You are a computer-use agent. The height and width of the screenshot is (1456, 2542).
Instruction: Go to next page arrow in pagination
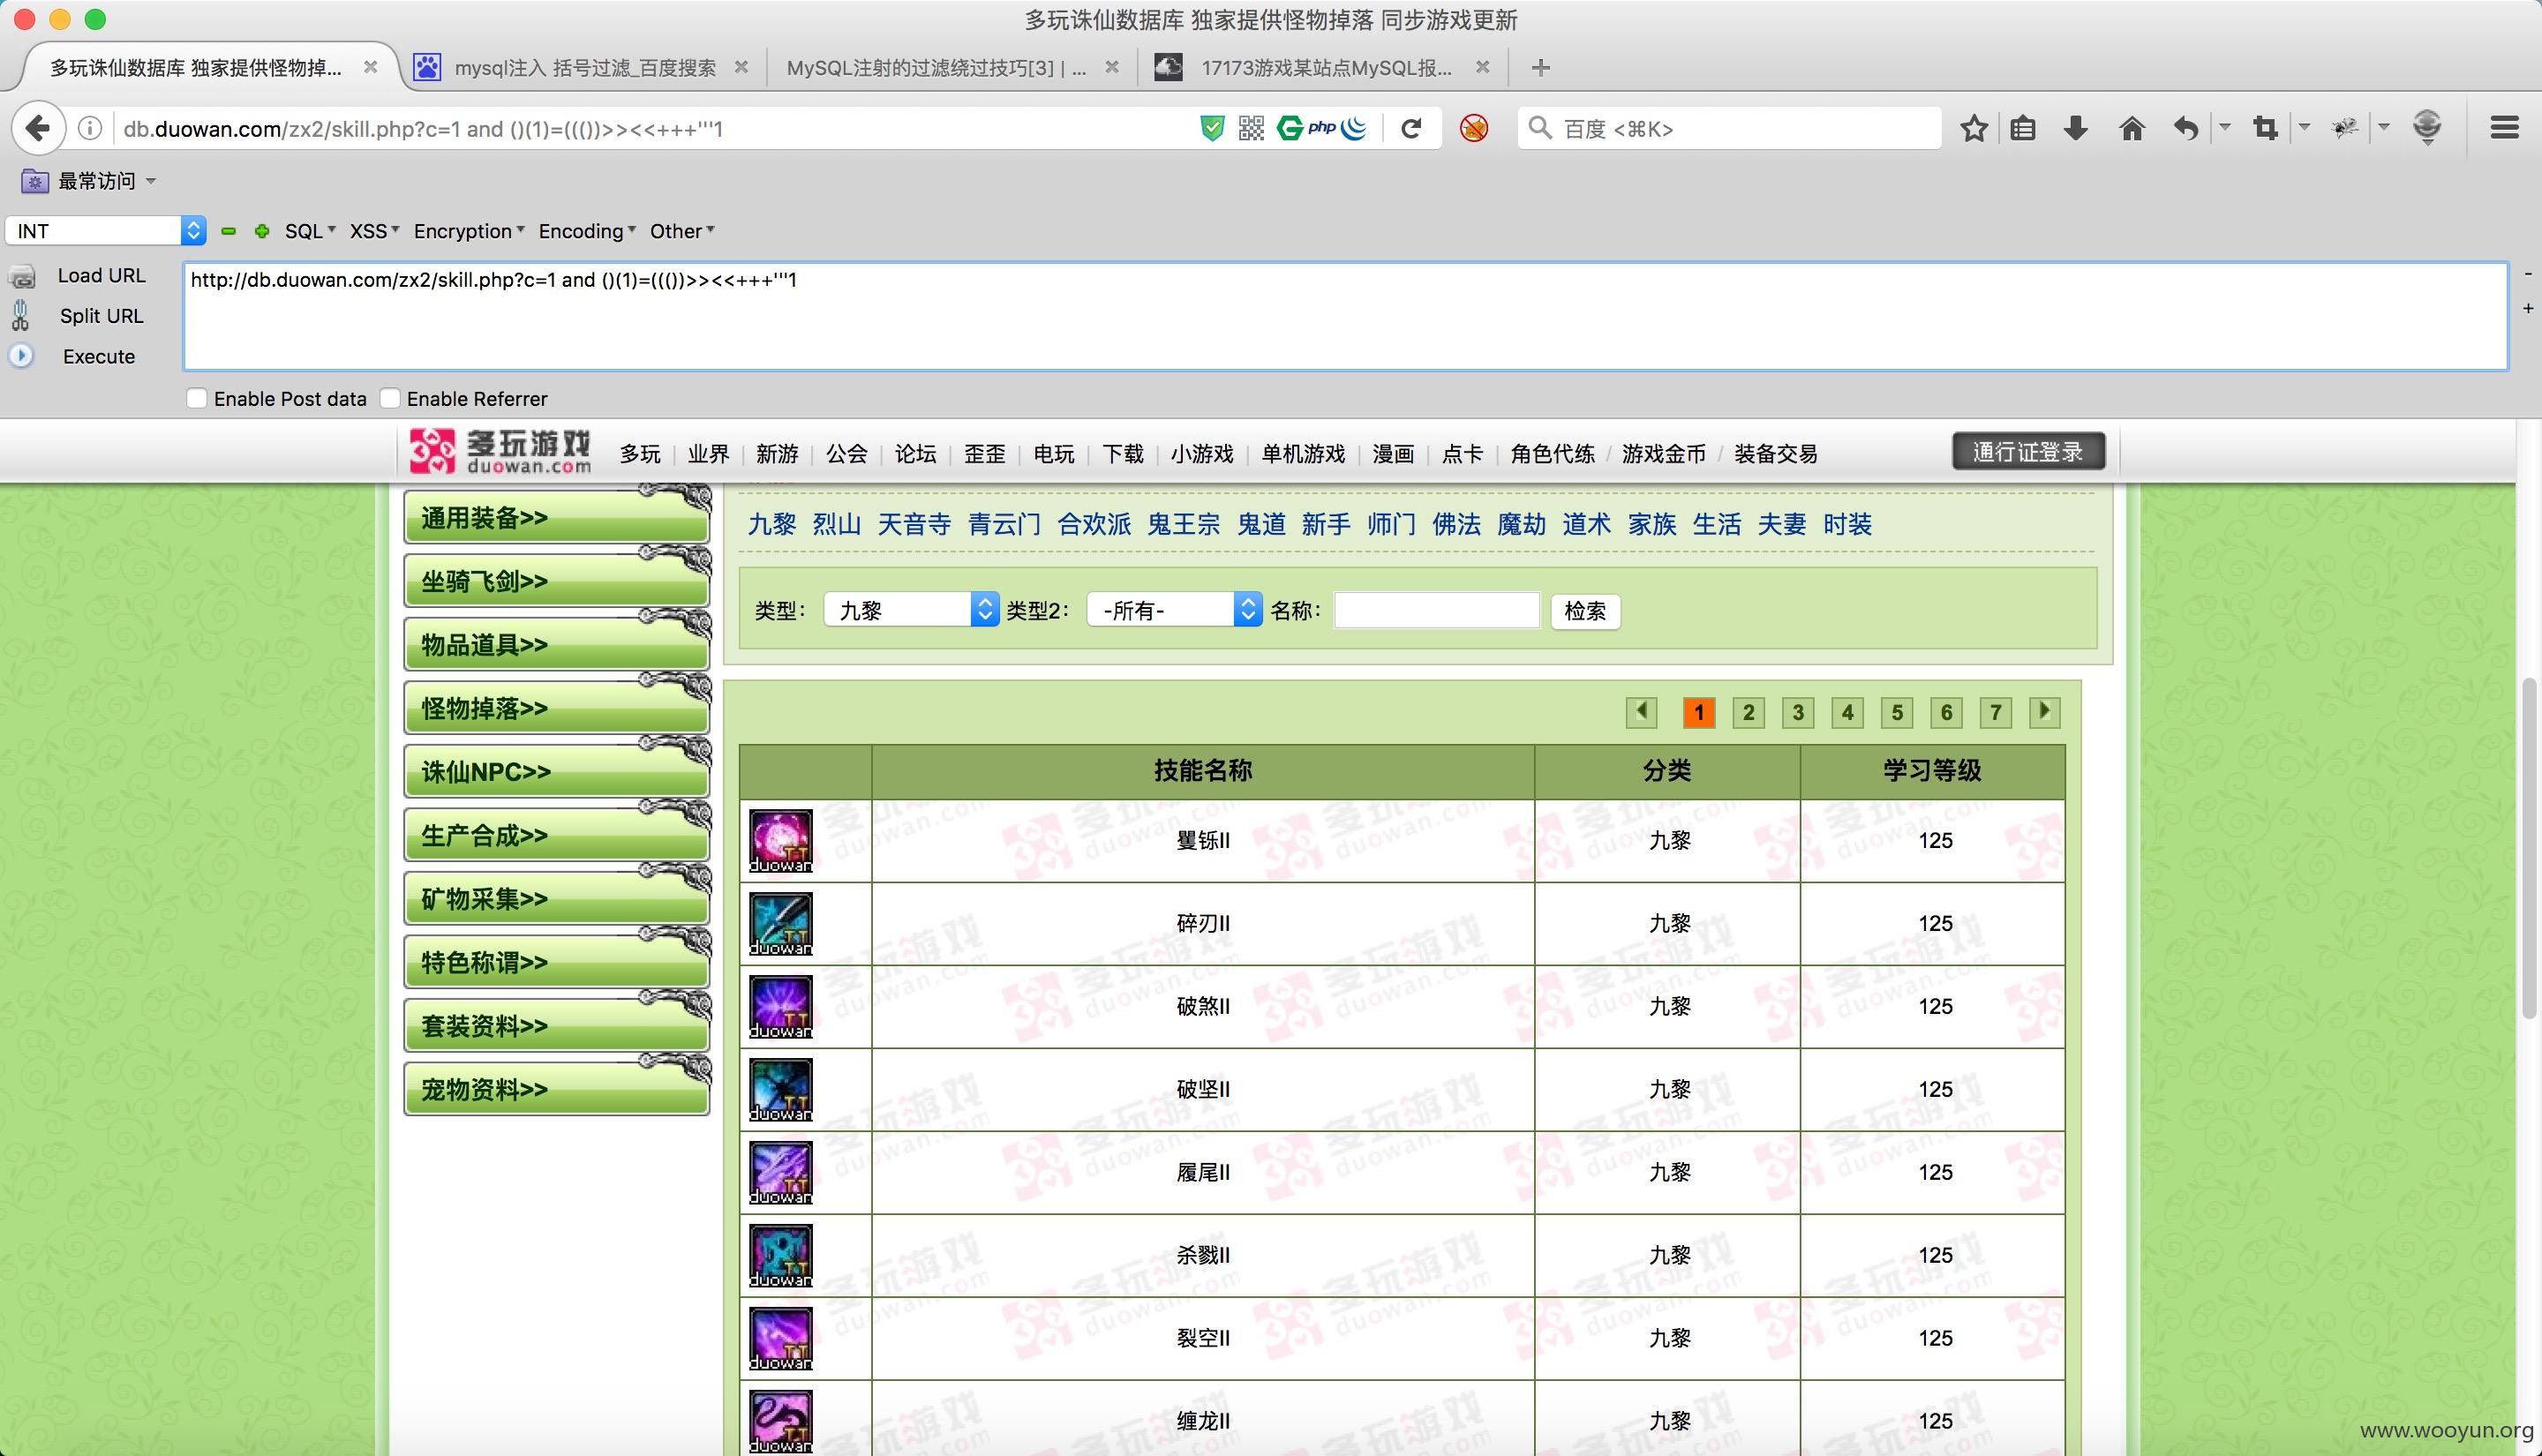[2045, 712]
